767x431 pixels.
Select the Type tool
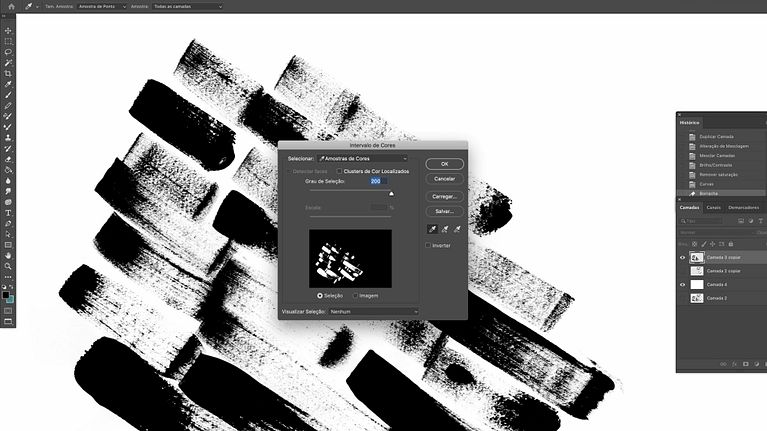[8, 213]
